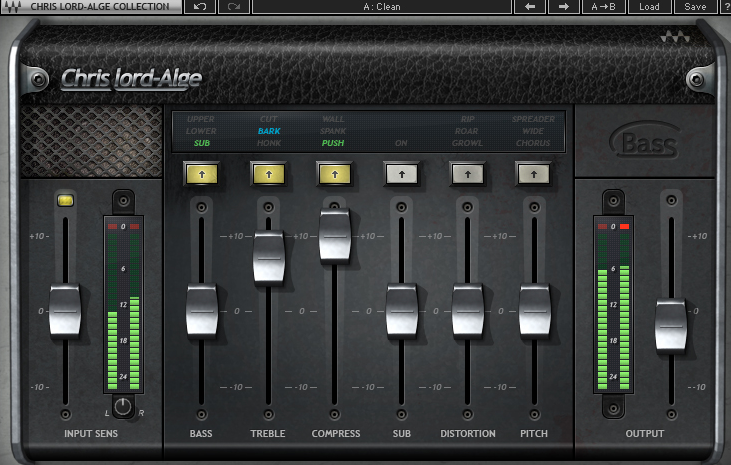The height and width of the screenshot is (465, 731).
Task: Select the SPREADER pitch mode label
Action: click(x=533, y=119)
